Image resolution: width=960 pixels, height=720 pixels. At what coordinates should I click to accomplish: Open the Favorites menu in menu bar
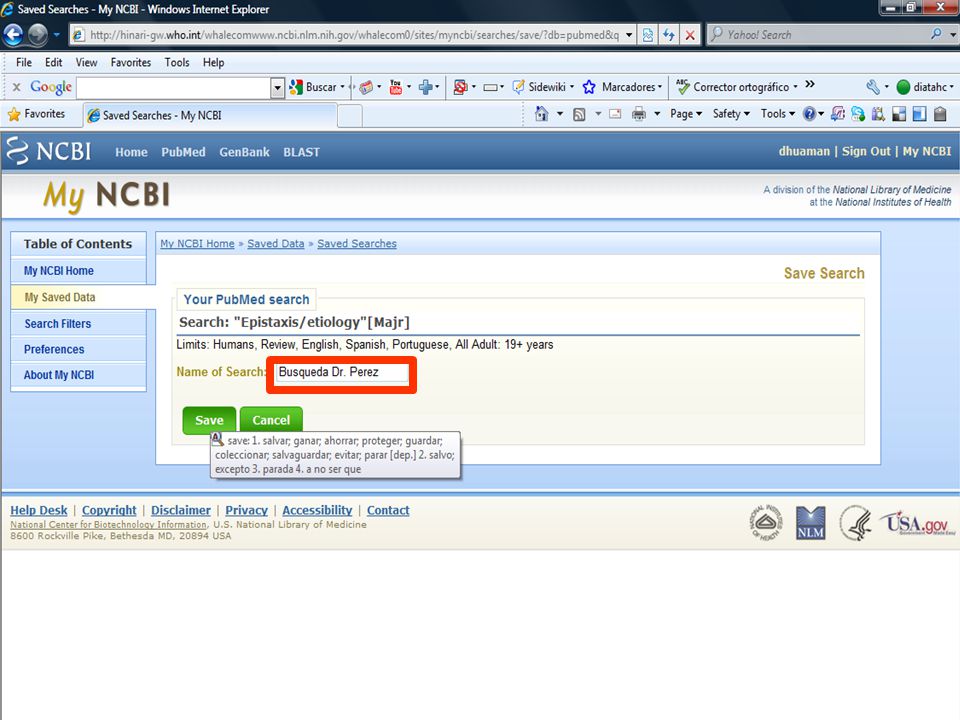pyautogui.click(x=130, y=62)
